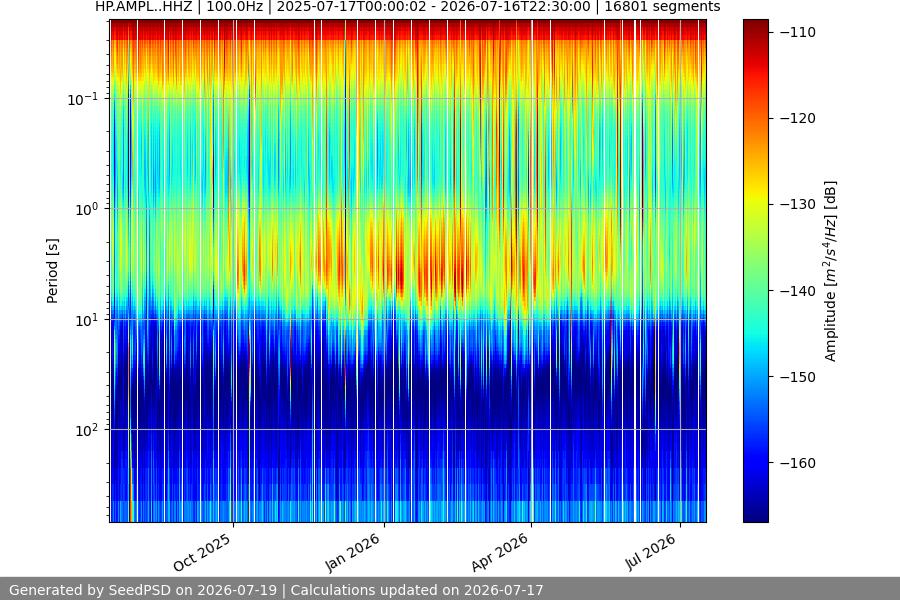Viewport: 900px width, 600px height.
Task: Click the amplitude colorbar gradient
Action: 755,271
